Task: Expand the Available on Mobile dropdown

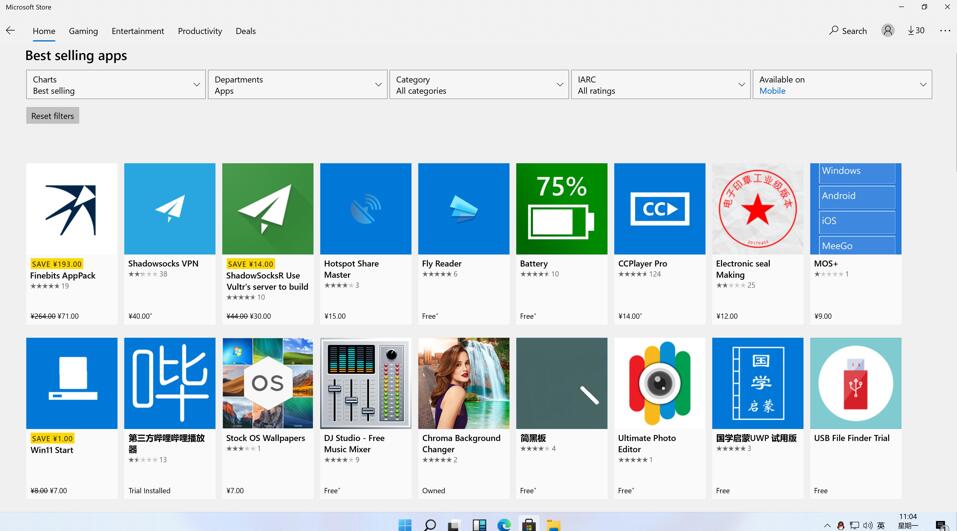Action: (842, 84)
